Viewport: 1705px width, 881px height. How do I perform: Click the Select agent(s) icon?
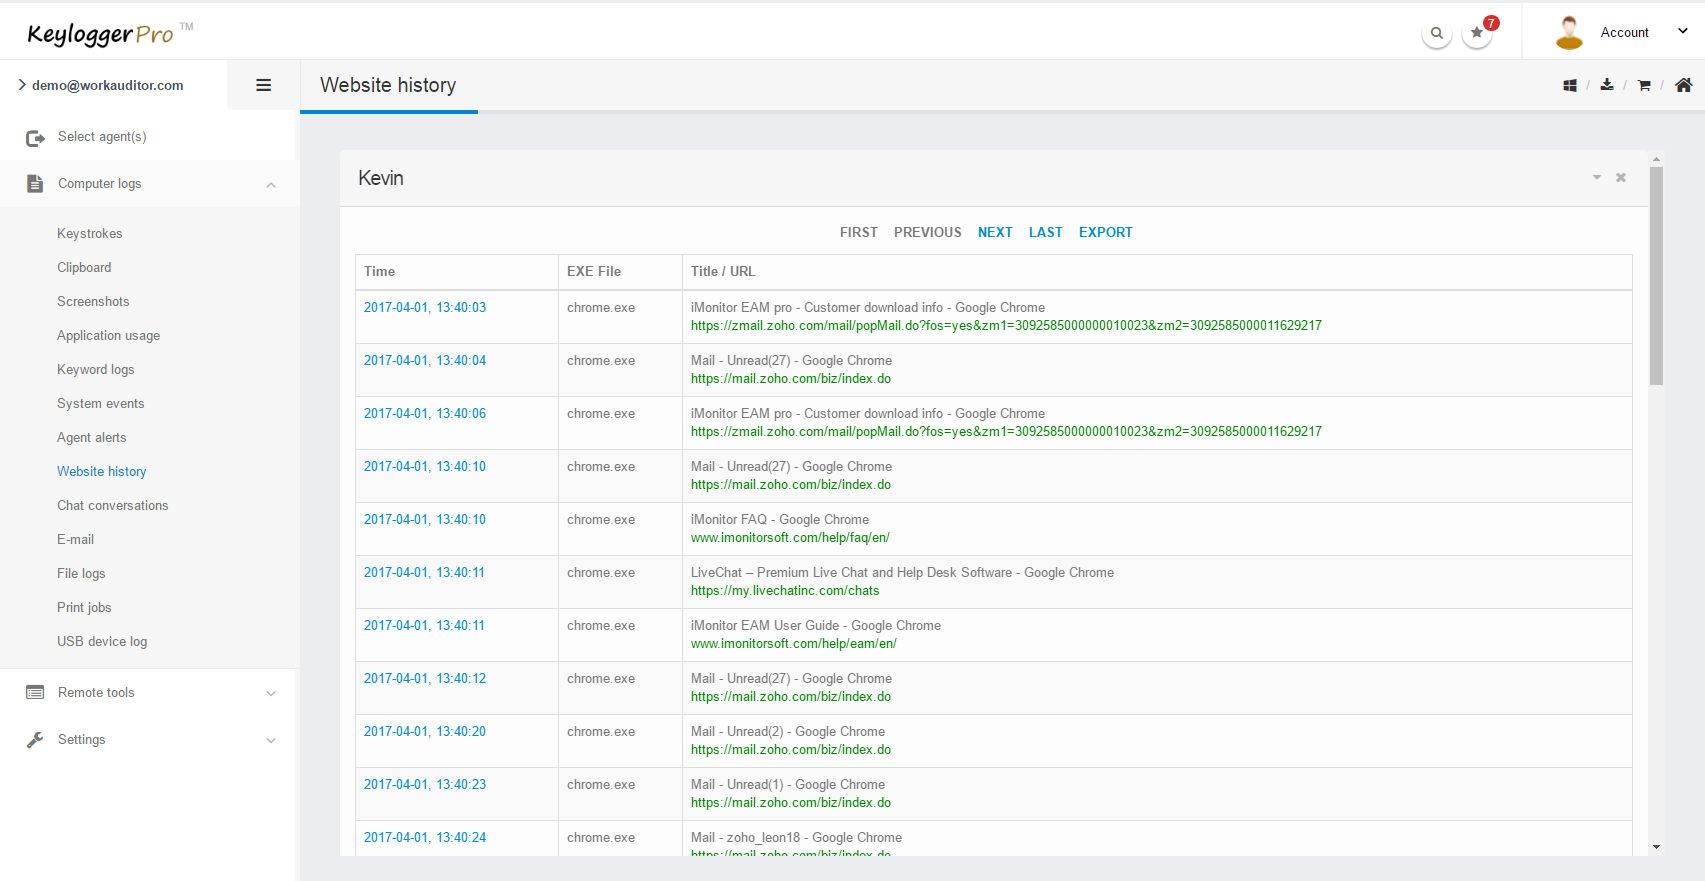point(36,138)
